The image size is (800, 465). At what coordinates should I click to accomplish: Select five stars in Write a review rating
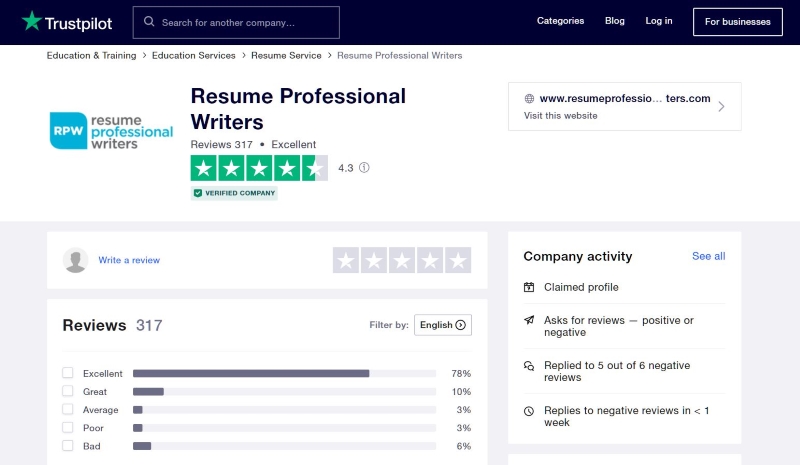pyautogui.click(x=458, y=260)
